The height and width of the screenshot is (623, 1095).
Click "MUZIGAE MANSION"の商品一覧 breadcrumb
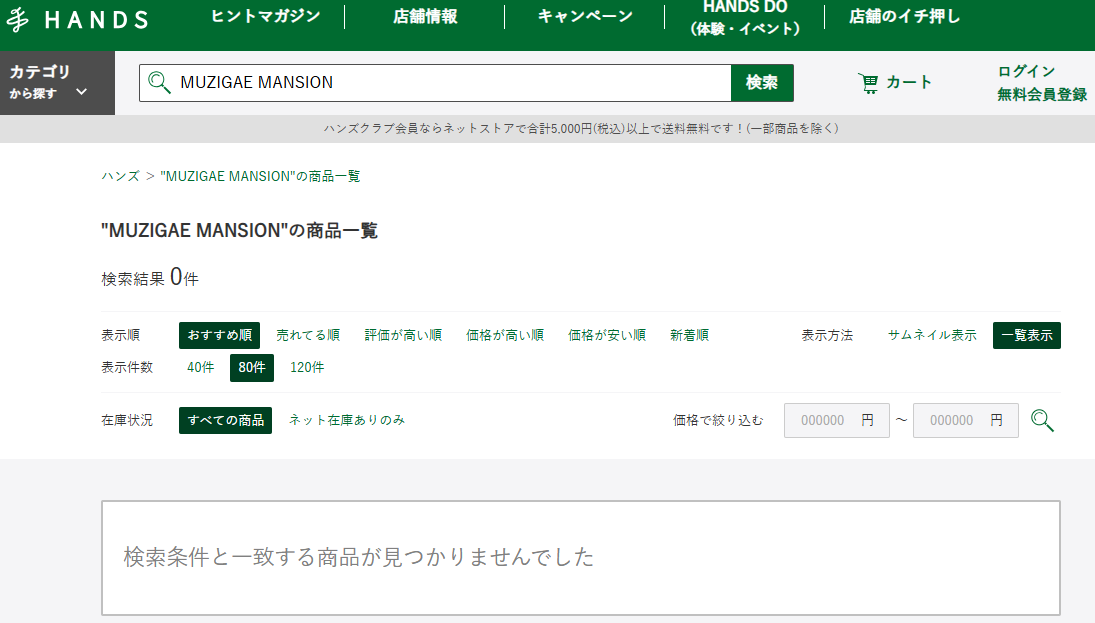[260, 176]
